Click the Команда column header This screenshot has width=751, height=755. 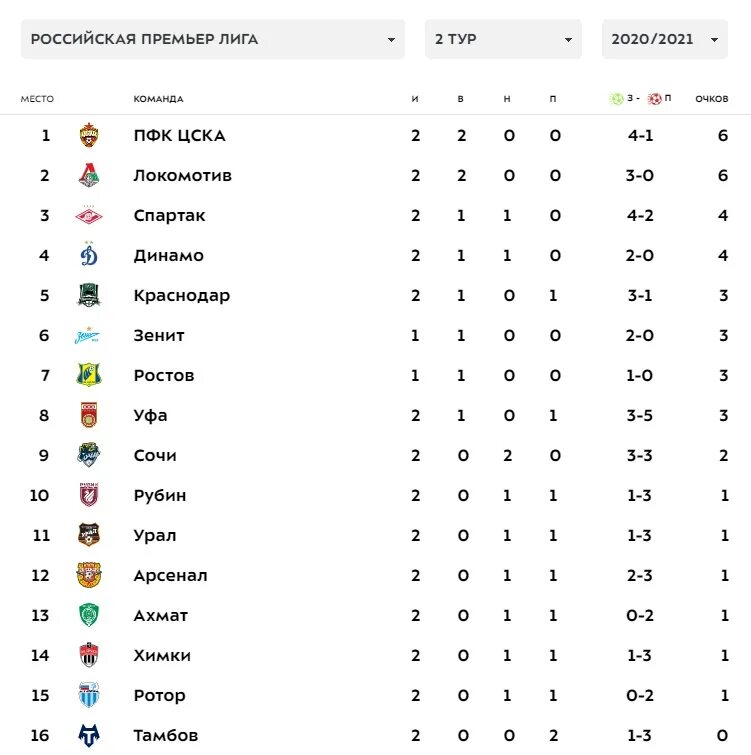pyautogui.click(x=158, y=99)
